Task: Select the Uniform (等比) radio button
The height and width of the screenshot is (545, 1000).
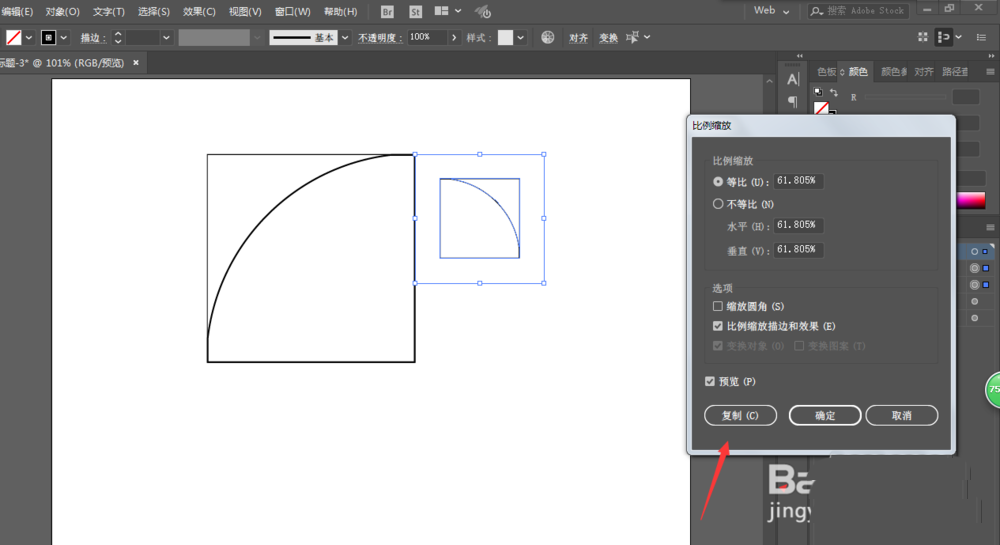Action: coord(718,182)
